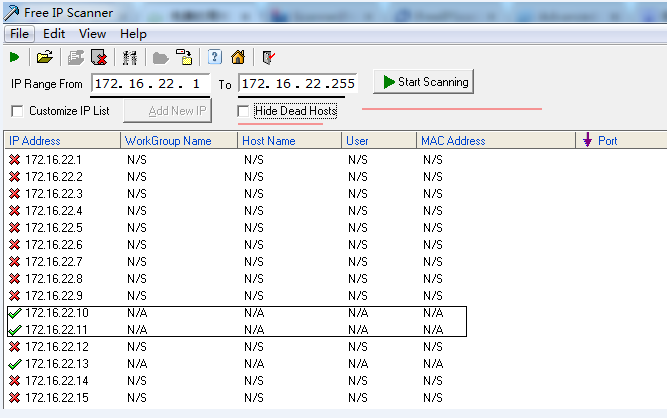Click the Host Name N/S cell for 172.16.22.14

(x=254, y=381)
